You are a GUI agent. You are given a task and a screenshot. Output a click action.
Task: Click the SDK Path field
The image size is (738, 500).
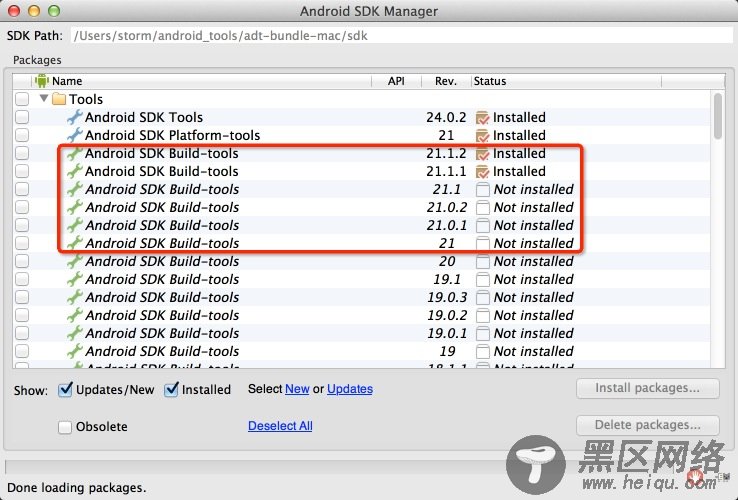(x=402, y=36)
